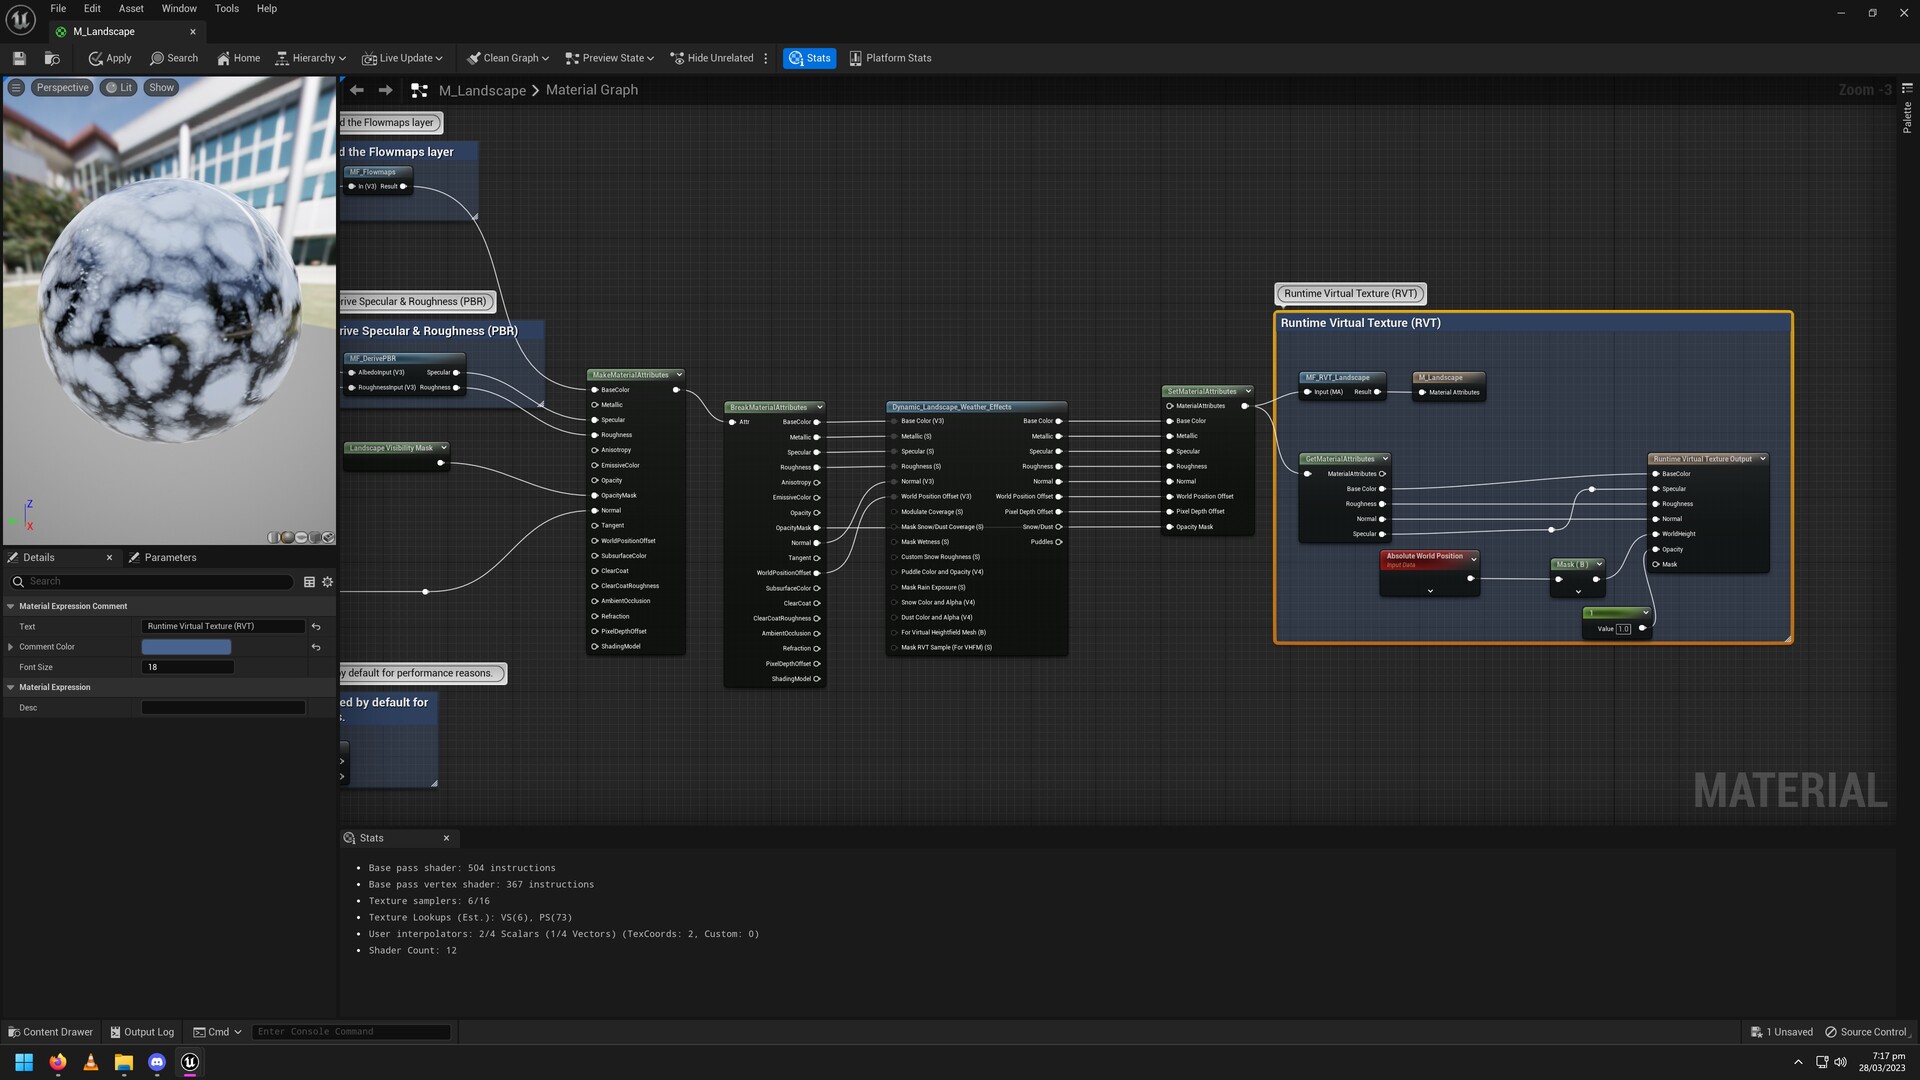Viewport: 1920px width, 1080px height.
Task: Toggle the Stats display button
Action: (809, 58)
